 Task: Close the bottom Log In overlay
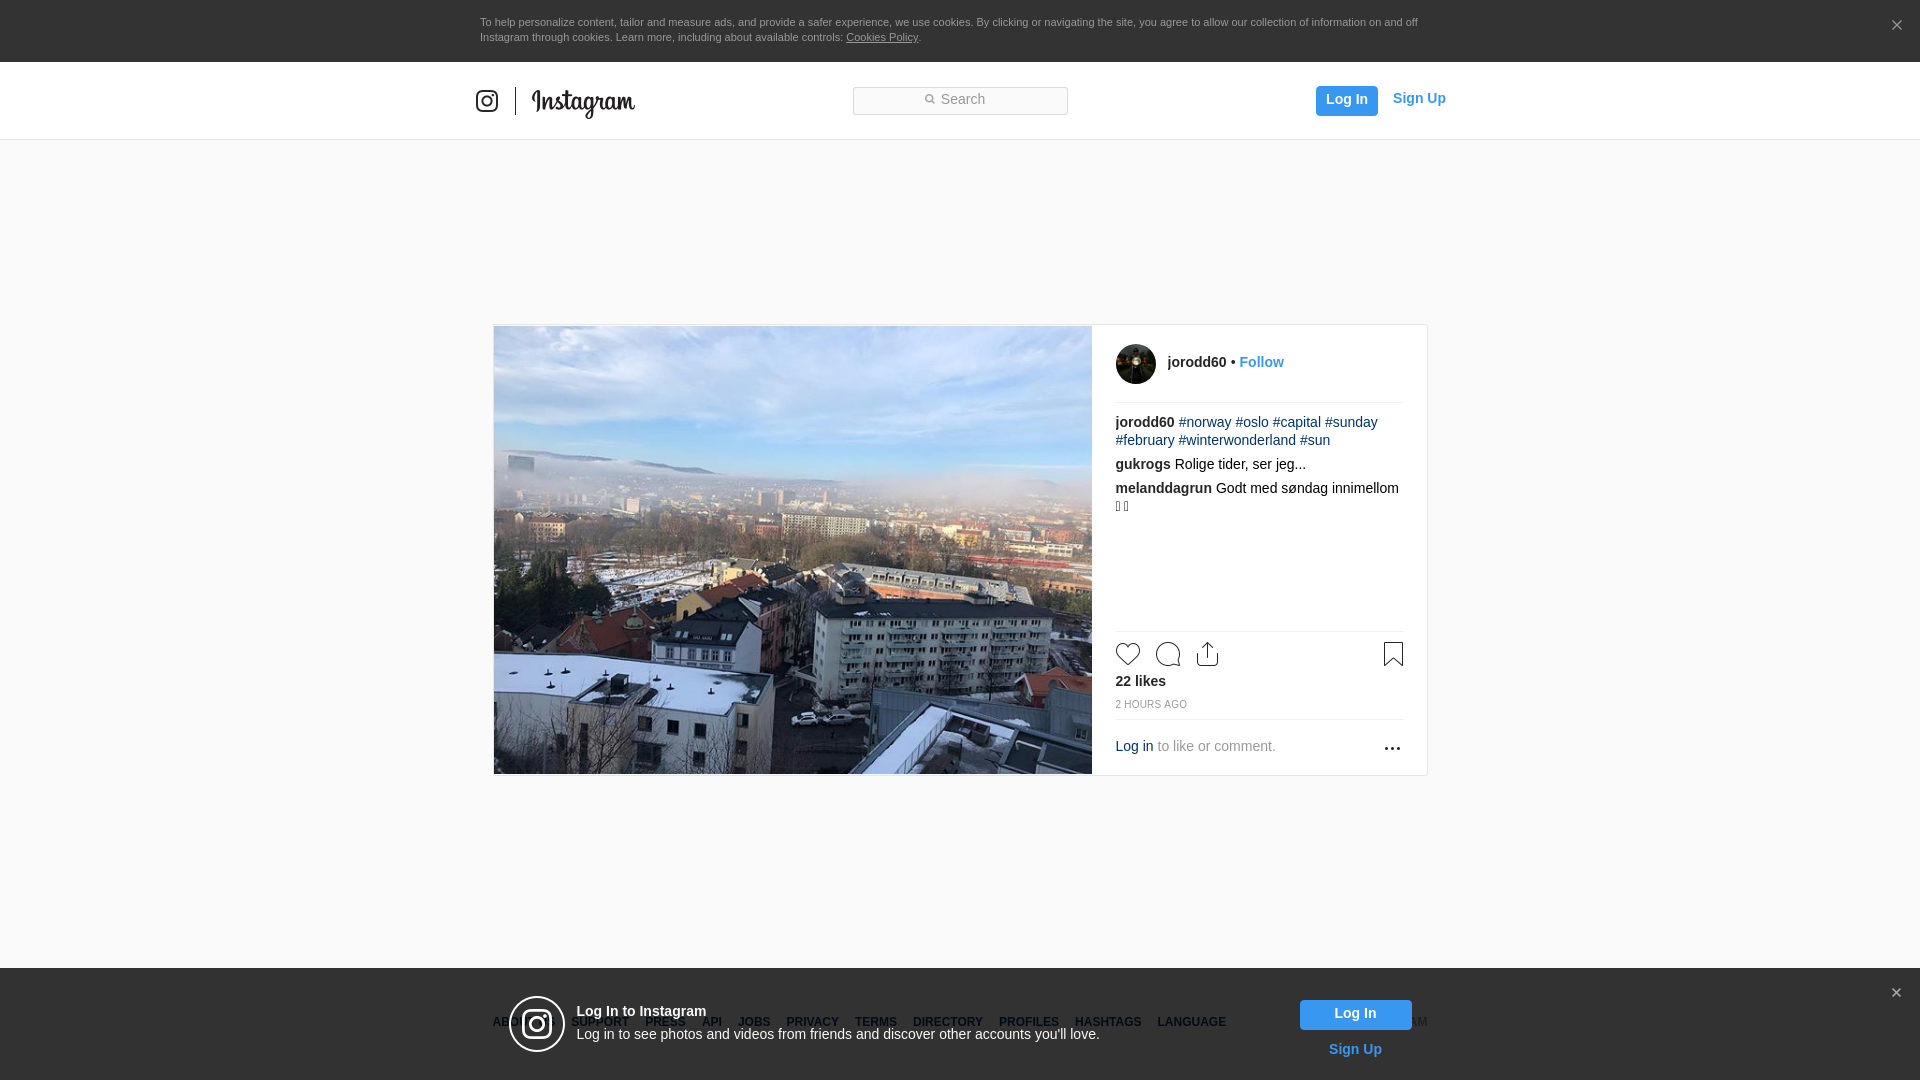pos(1896,993)
